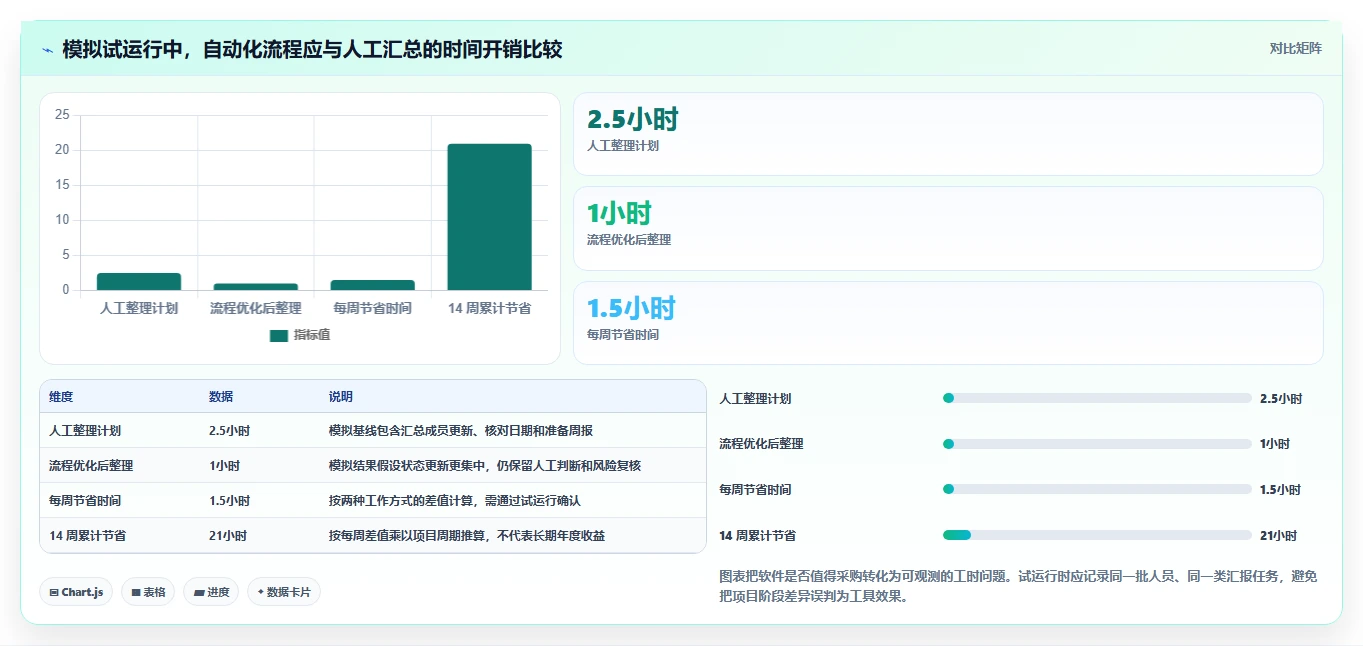Click the 维度 column header
Screen dimensions: 1363x646
click(x=61, y=397)
